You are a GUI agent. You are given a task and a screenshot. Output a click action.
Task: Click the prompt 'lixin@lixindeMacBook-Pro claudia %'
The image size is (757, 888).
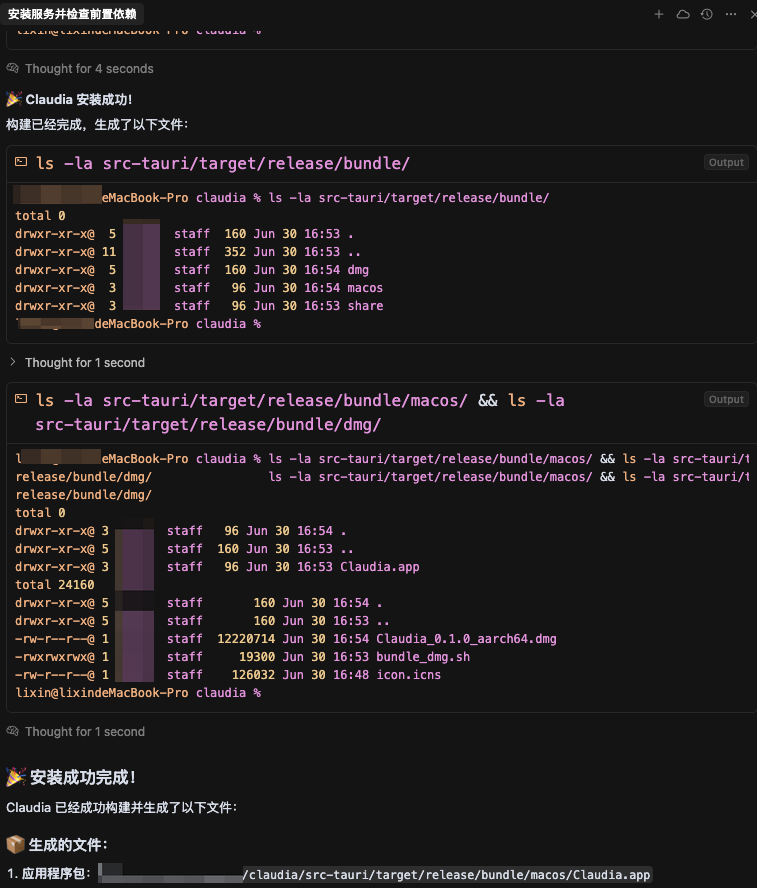point(138,693)
